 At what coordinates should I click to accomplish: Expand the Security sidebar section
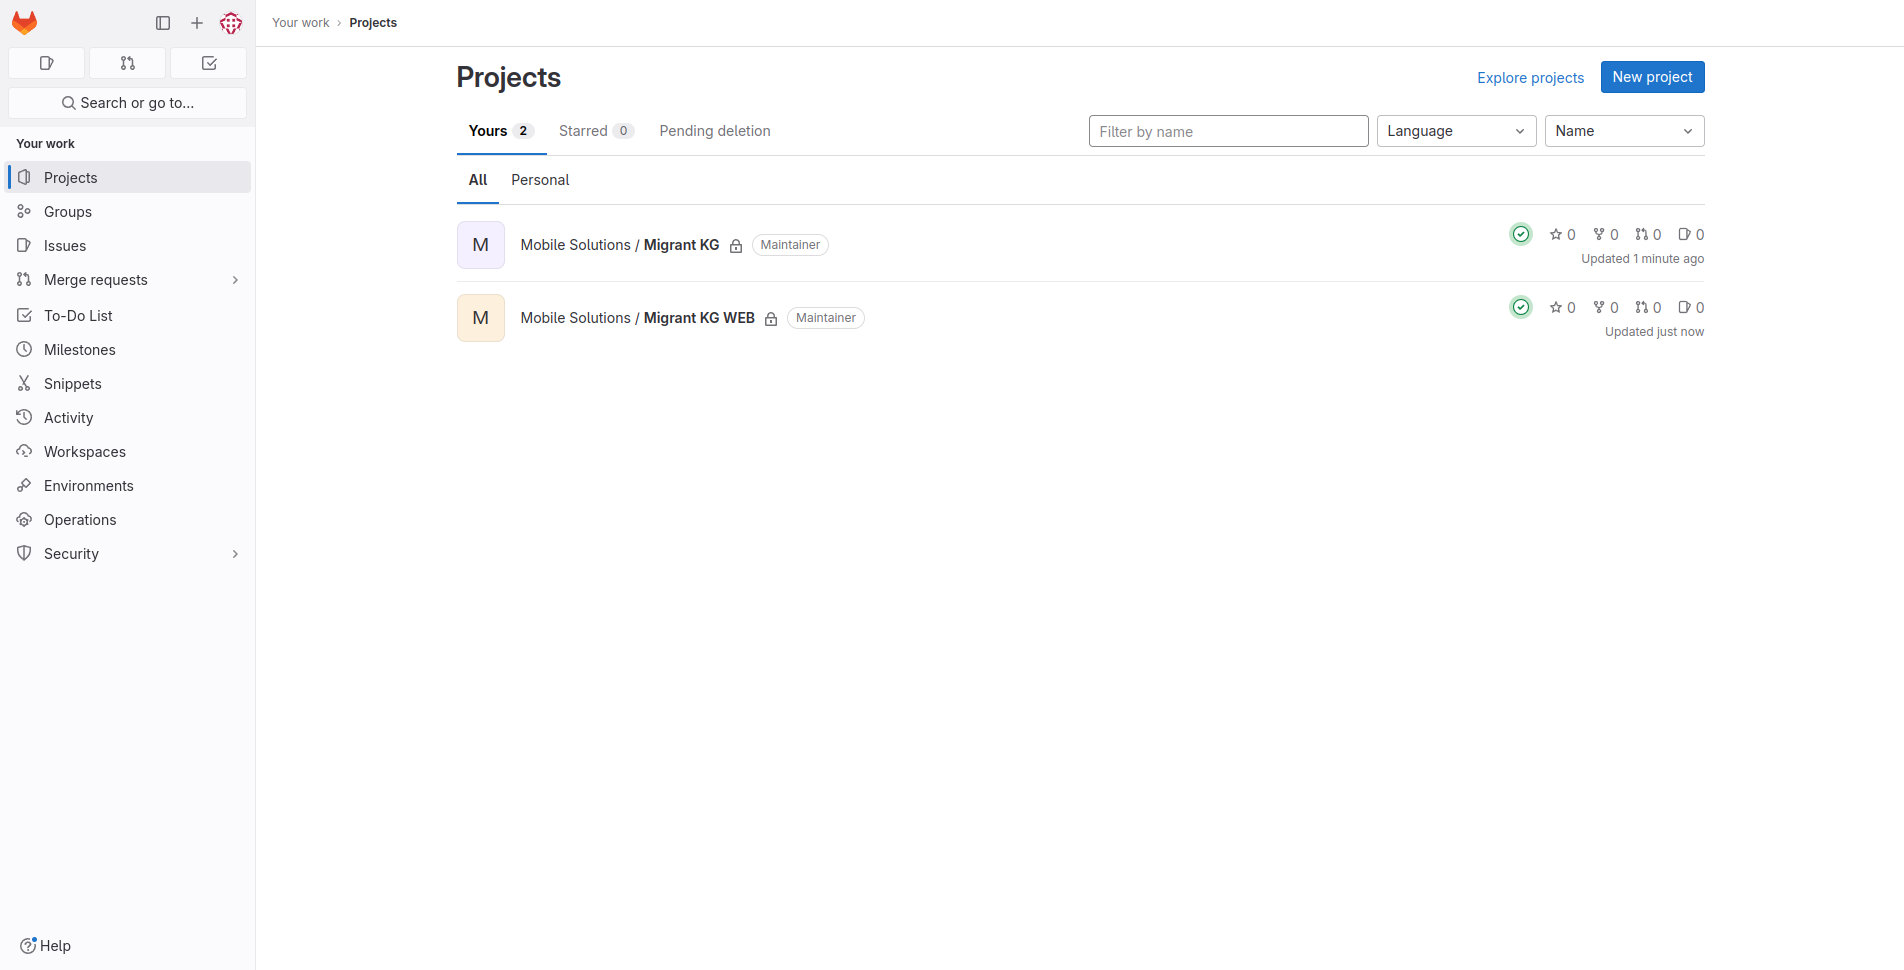pyautogui.click(x=235, y=554)
